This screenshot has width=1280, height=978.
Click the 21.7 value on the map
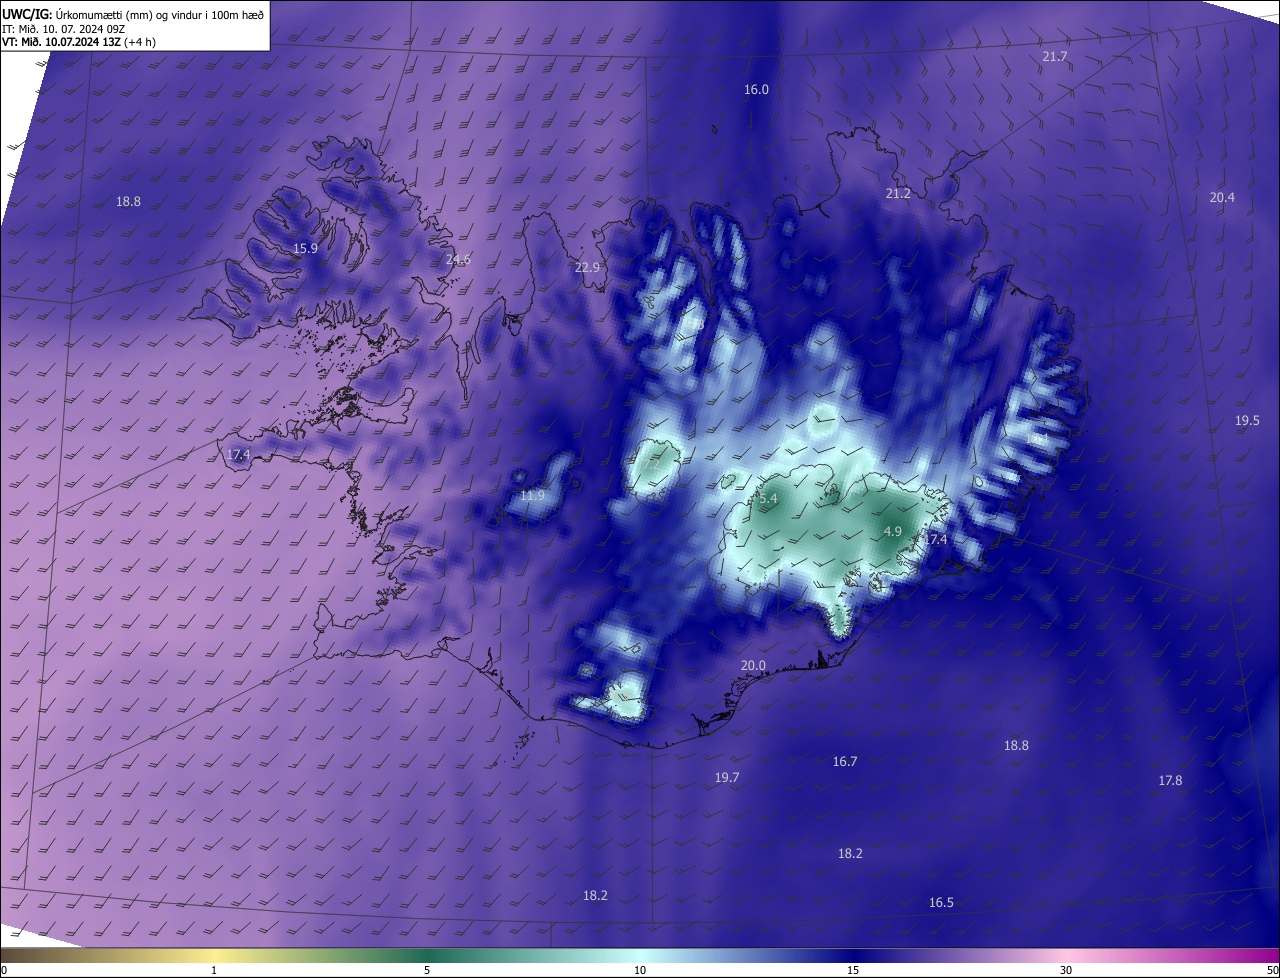tap(1055, 57)
